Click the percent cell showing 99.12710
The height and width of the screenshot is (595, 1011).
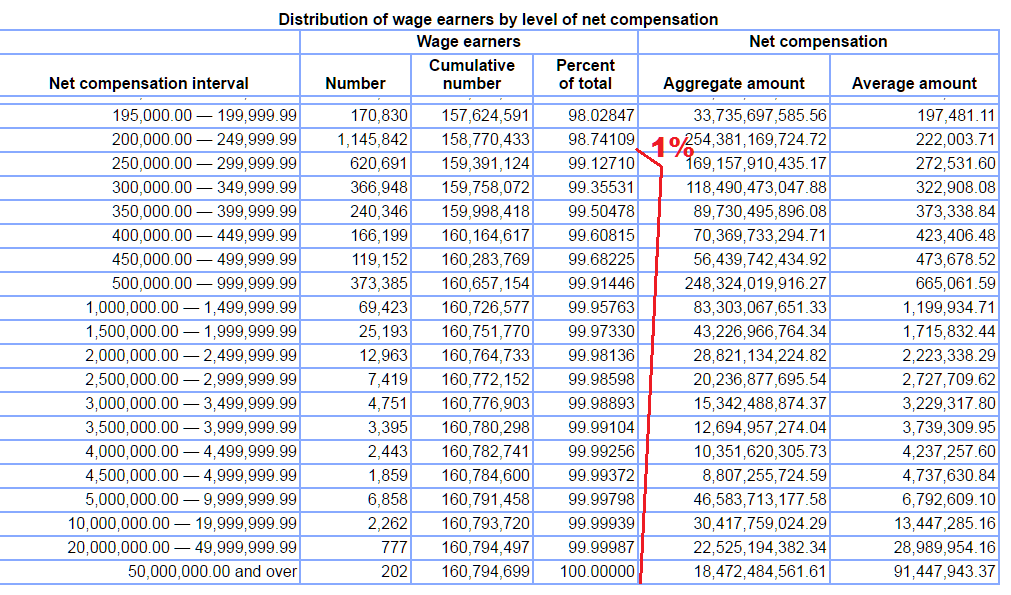point(601,164)
